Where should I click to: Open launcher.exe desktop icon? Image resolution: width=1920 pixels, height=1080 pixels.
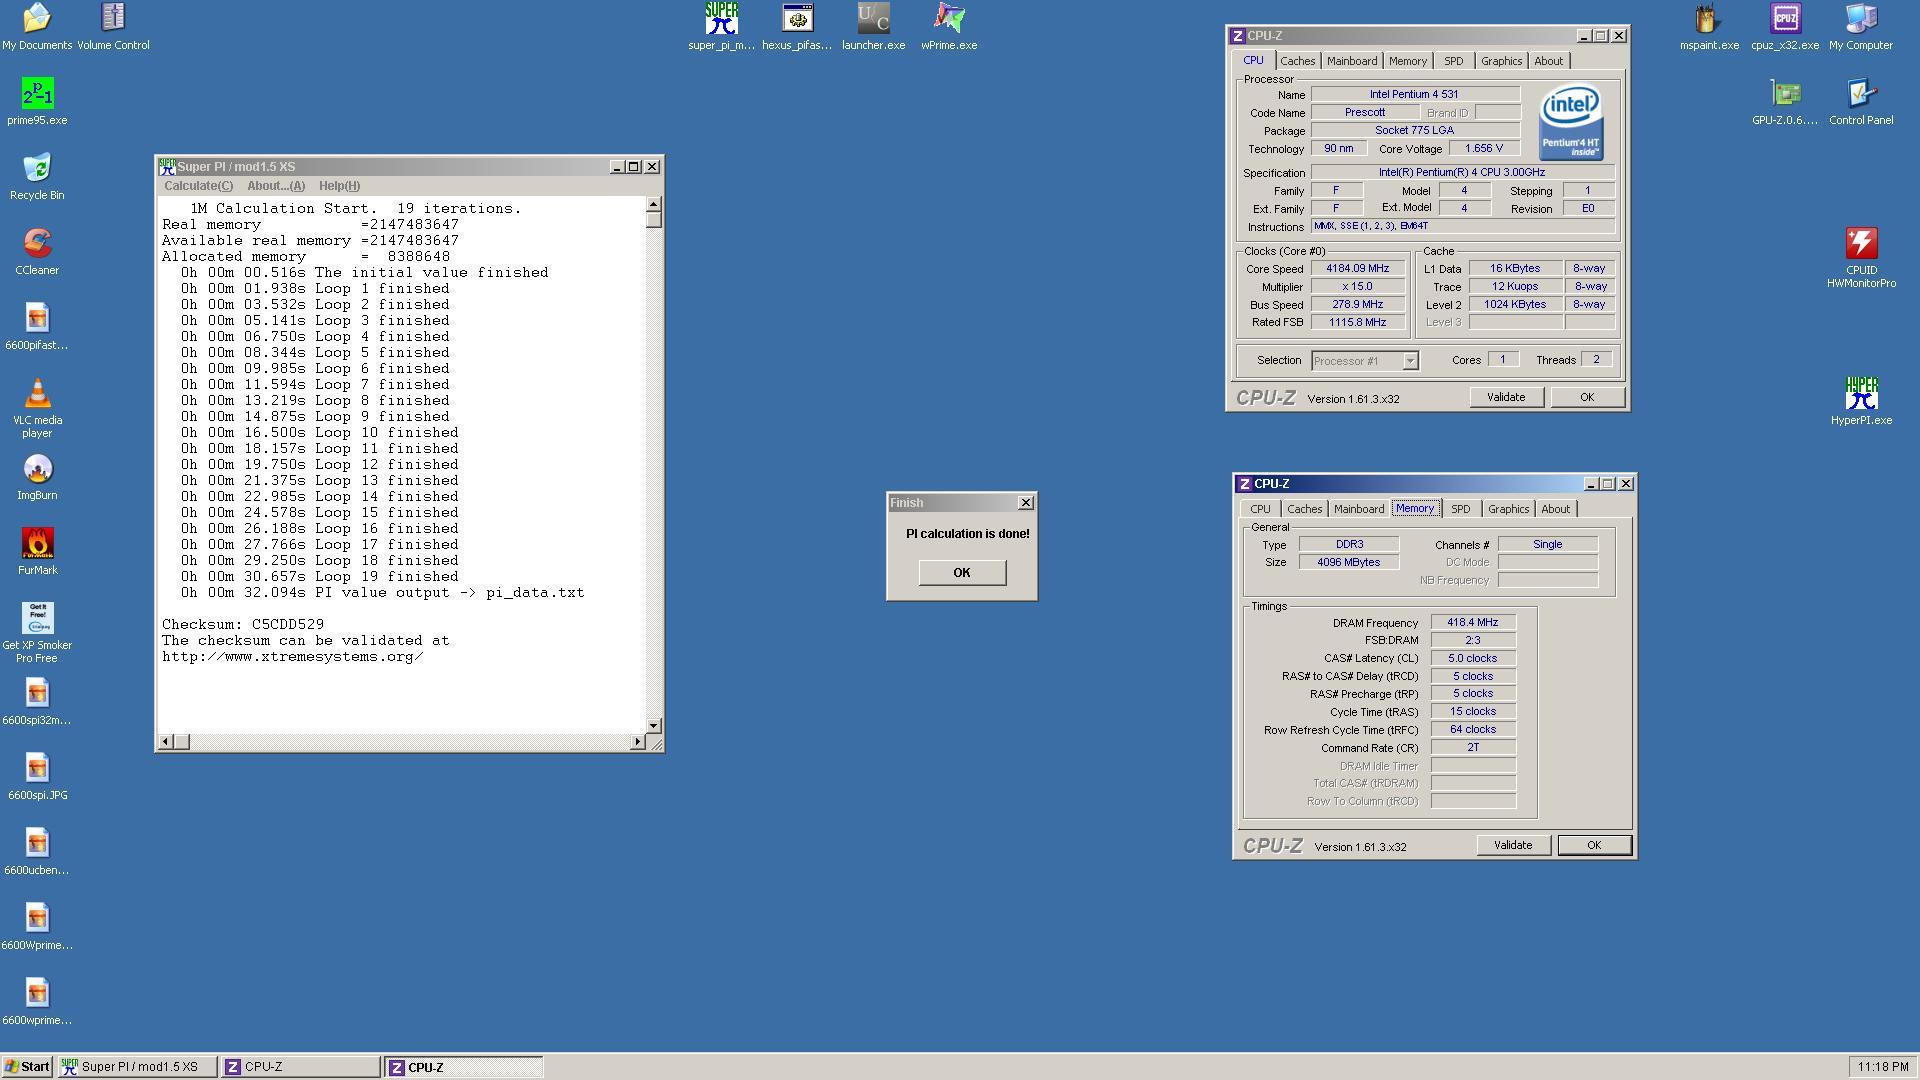[873, 26]
